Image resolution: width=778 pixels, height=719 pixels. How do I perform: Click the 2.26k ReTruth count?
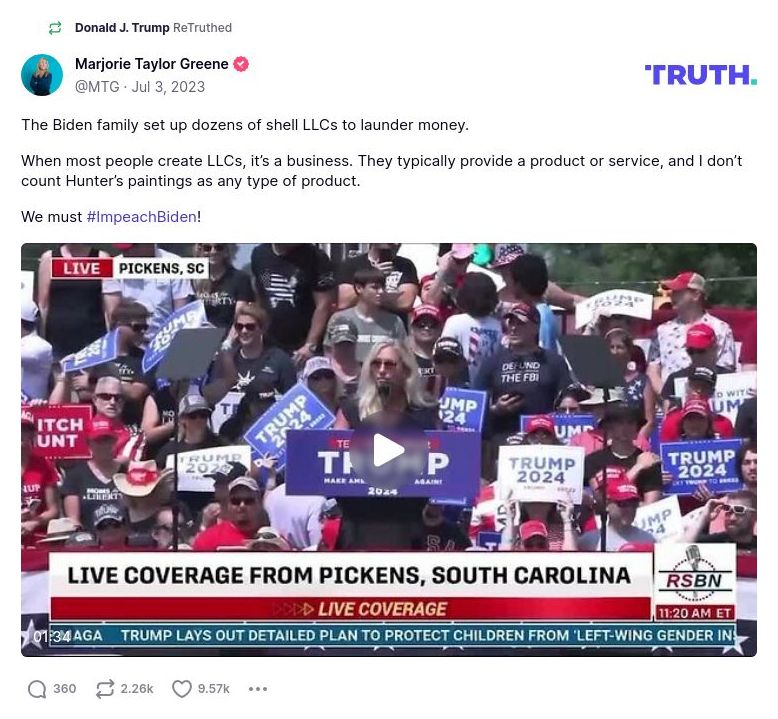[137, 689]
